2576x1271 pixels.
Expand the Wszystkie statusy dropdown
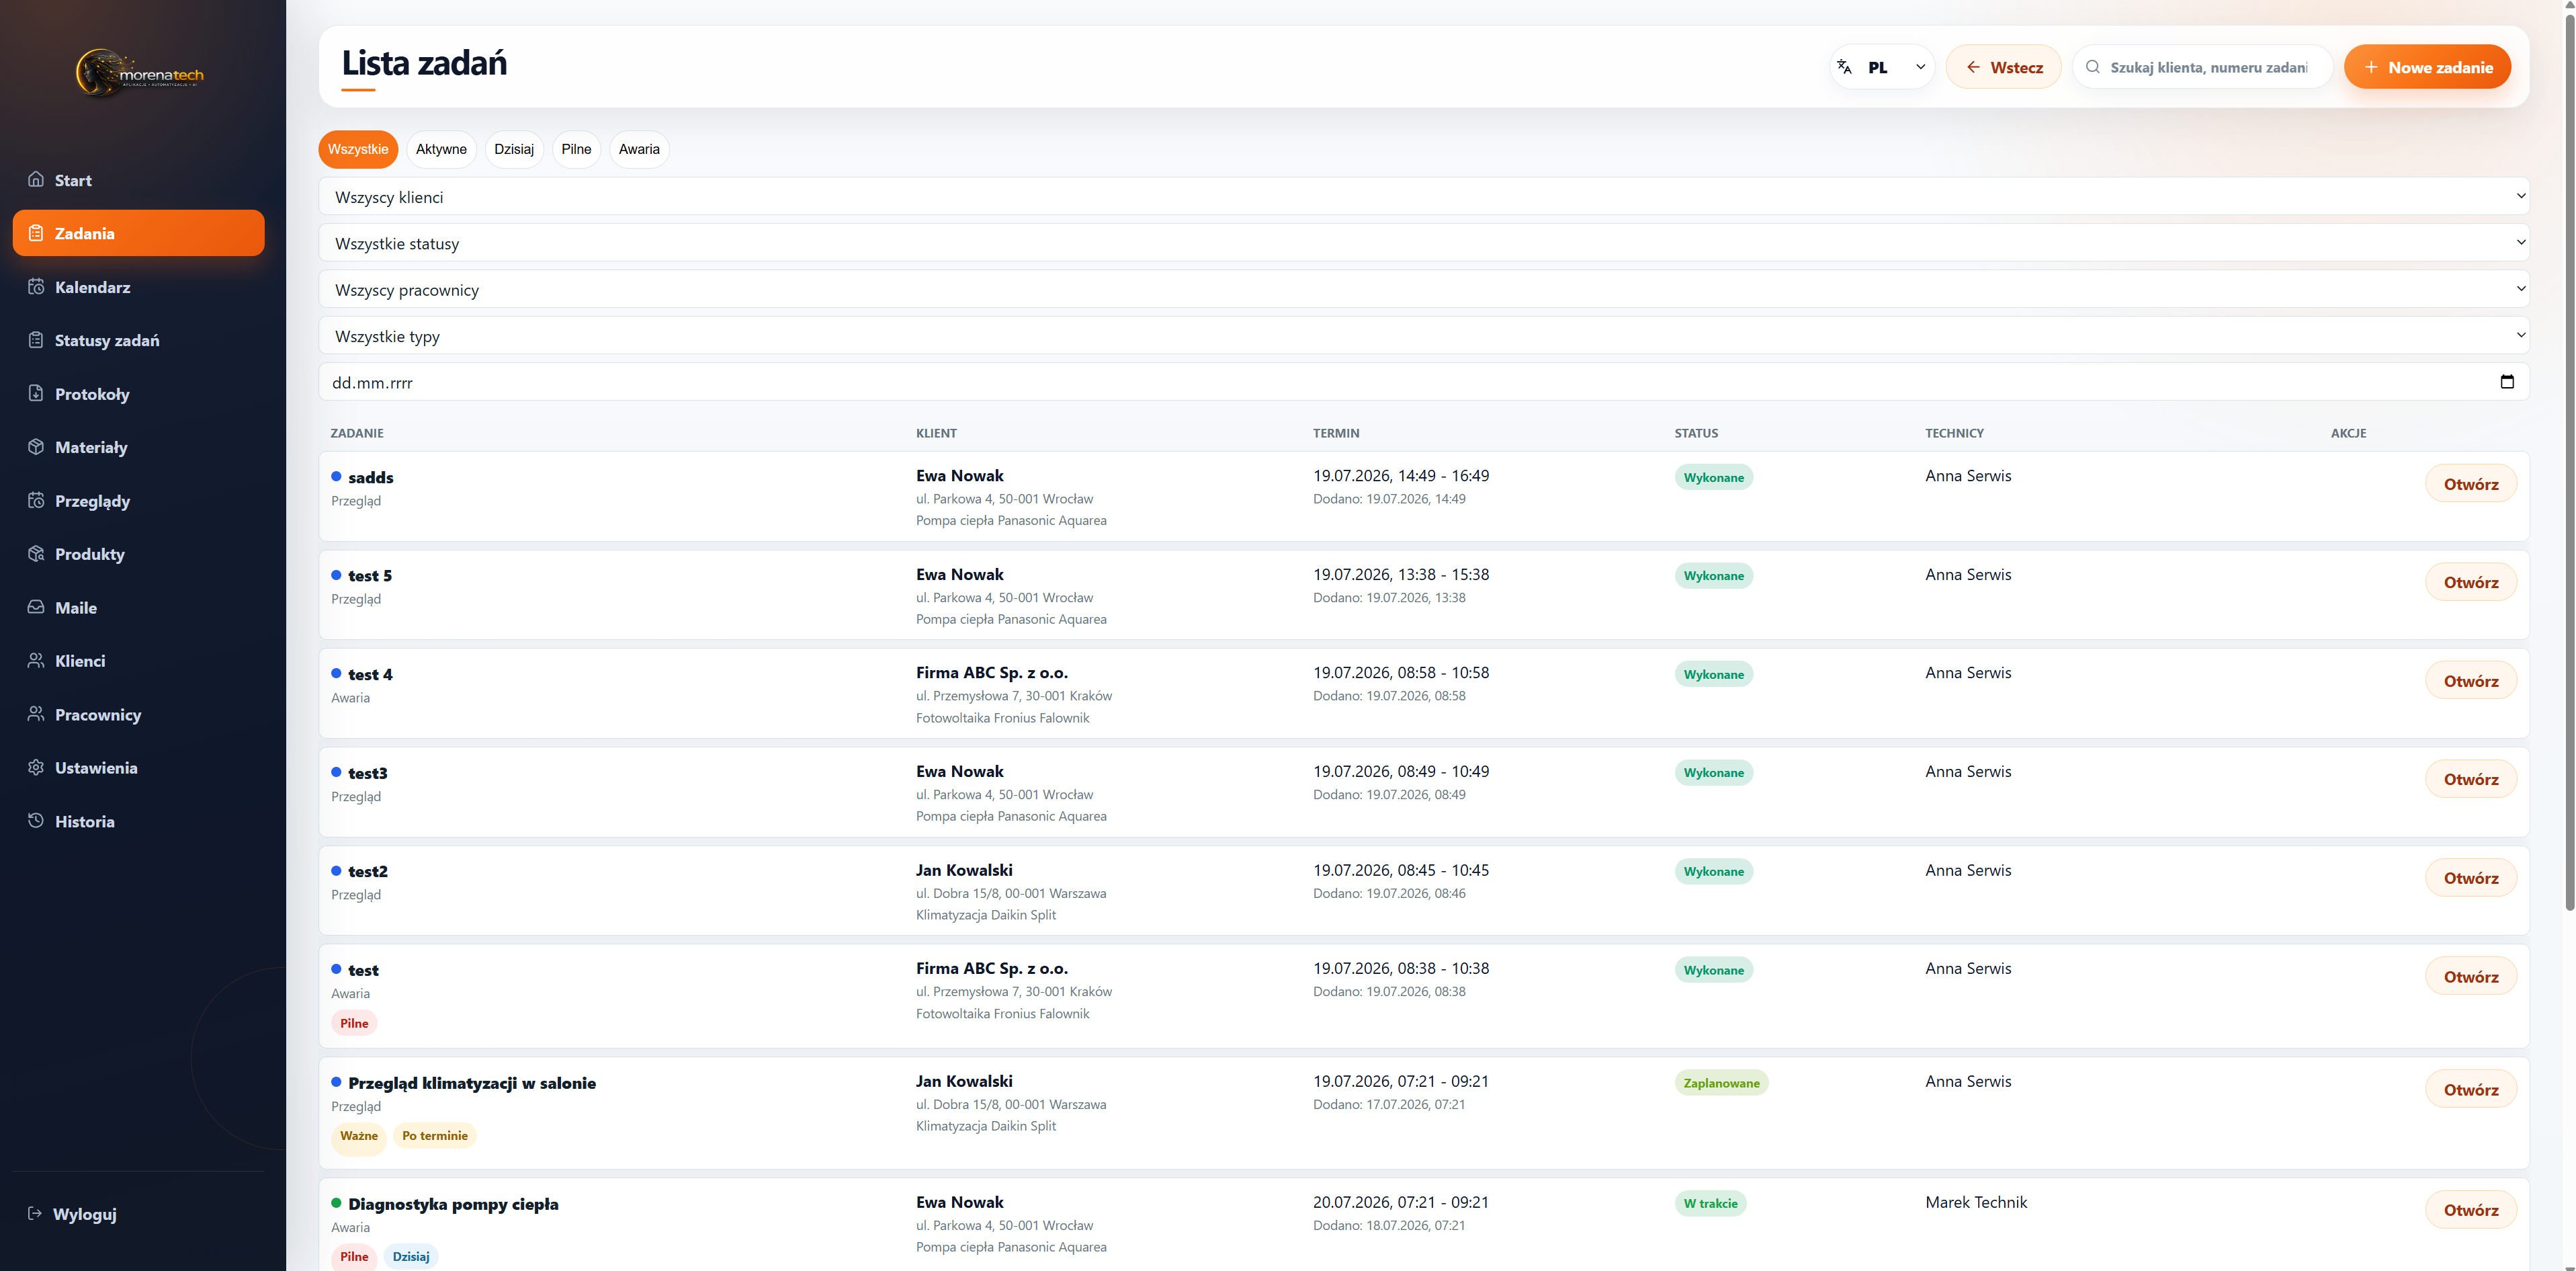click(x=1424, y=243)
